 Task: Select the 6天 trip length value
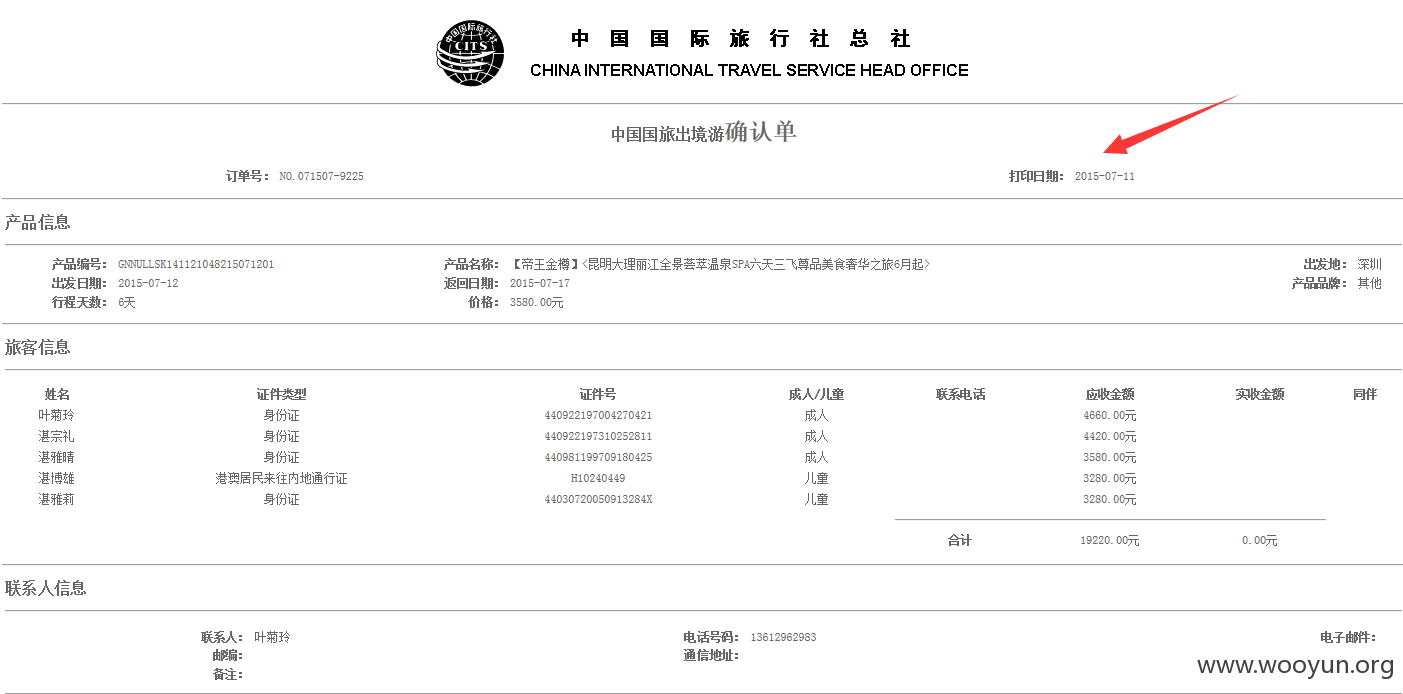coord(127,302)
